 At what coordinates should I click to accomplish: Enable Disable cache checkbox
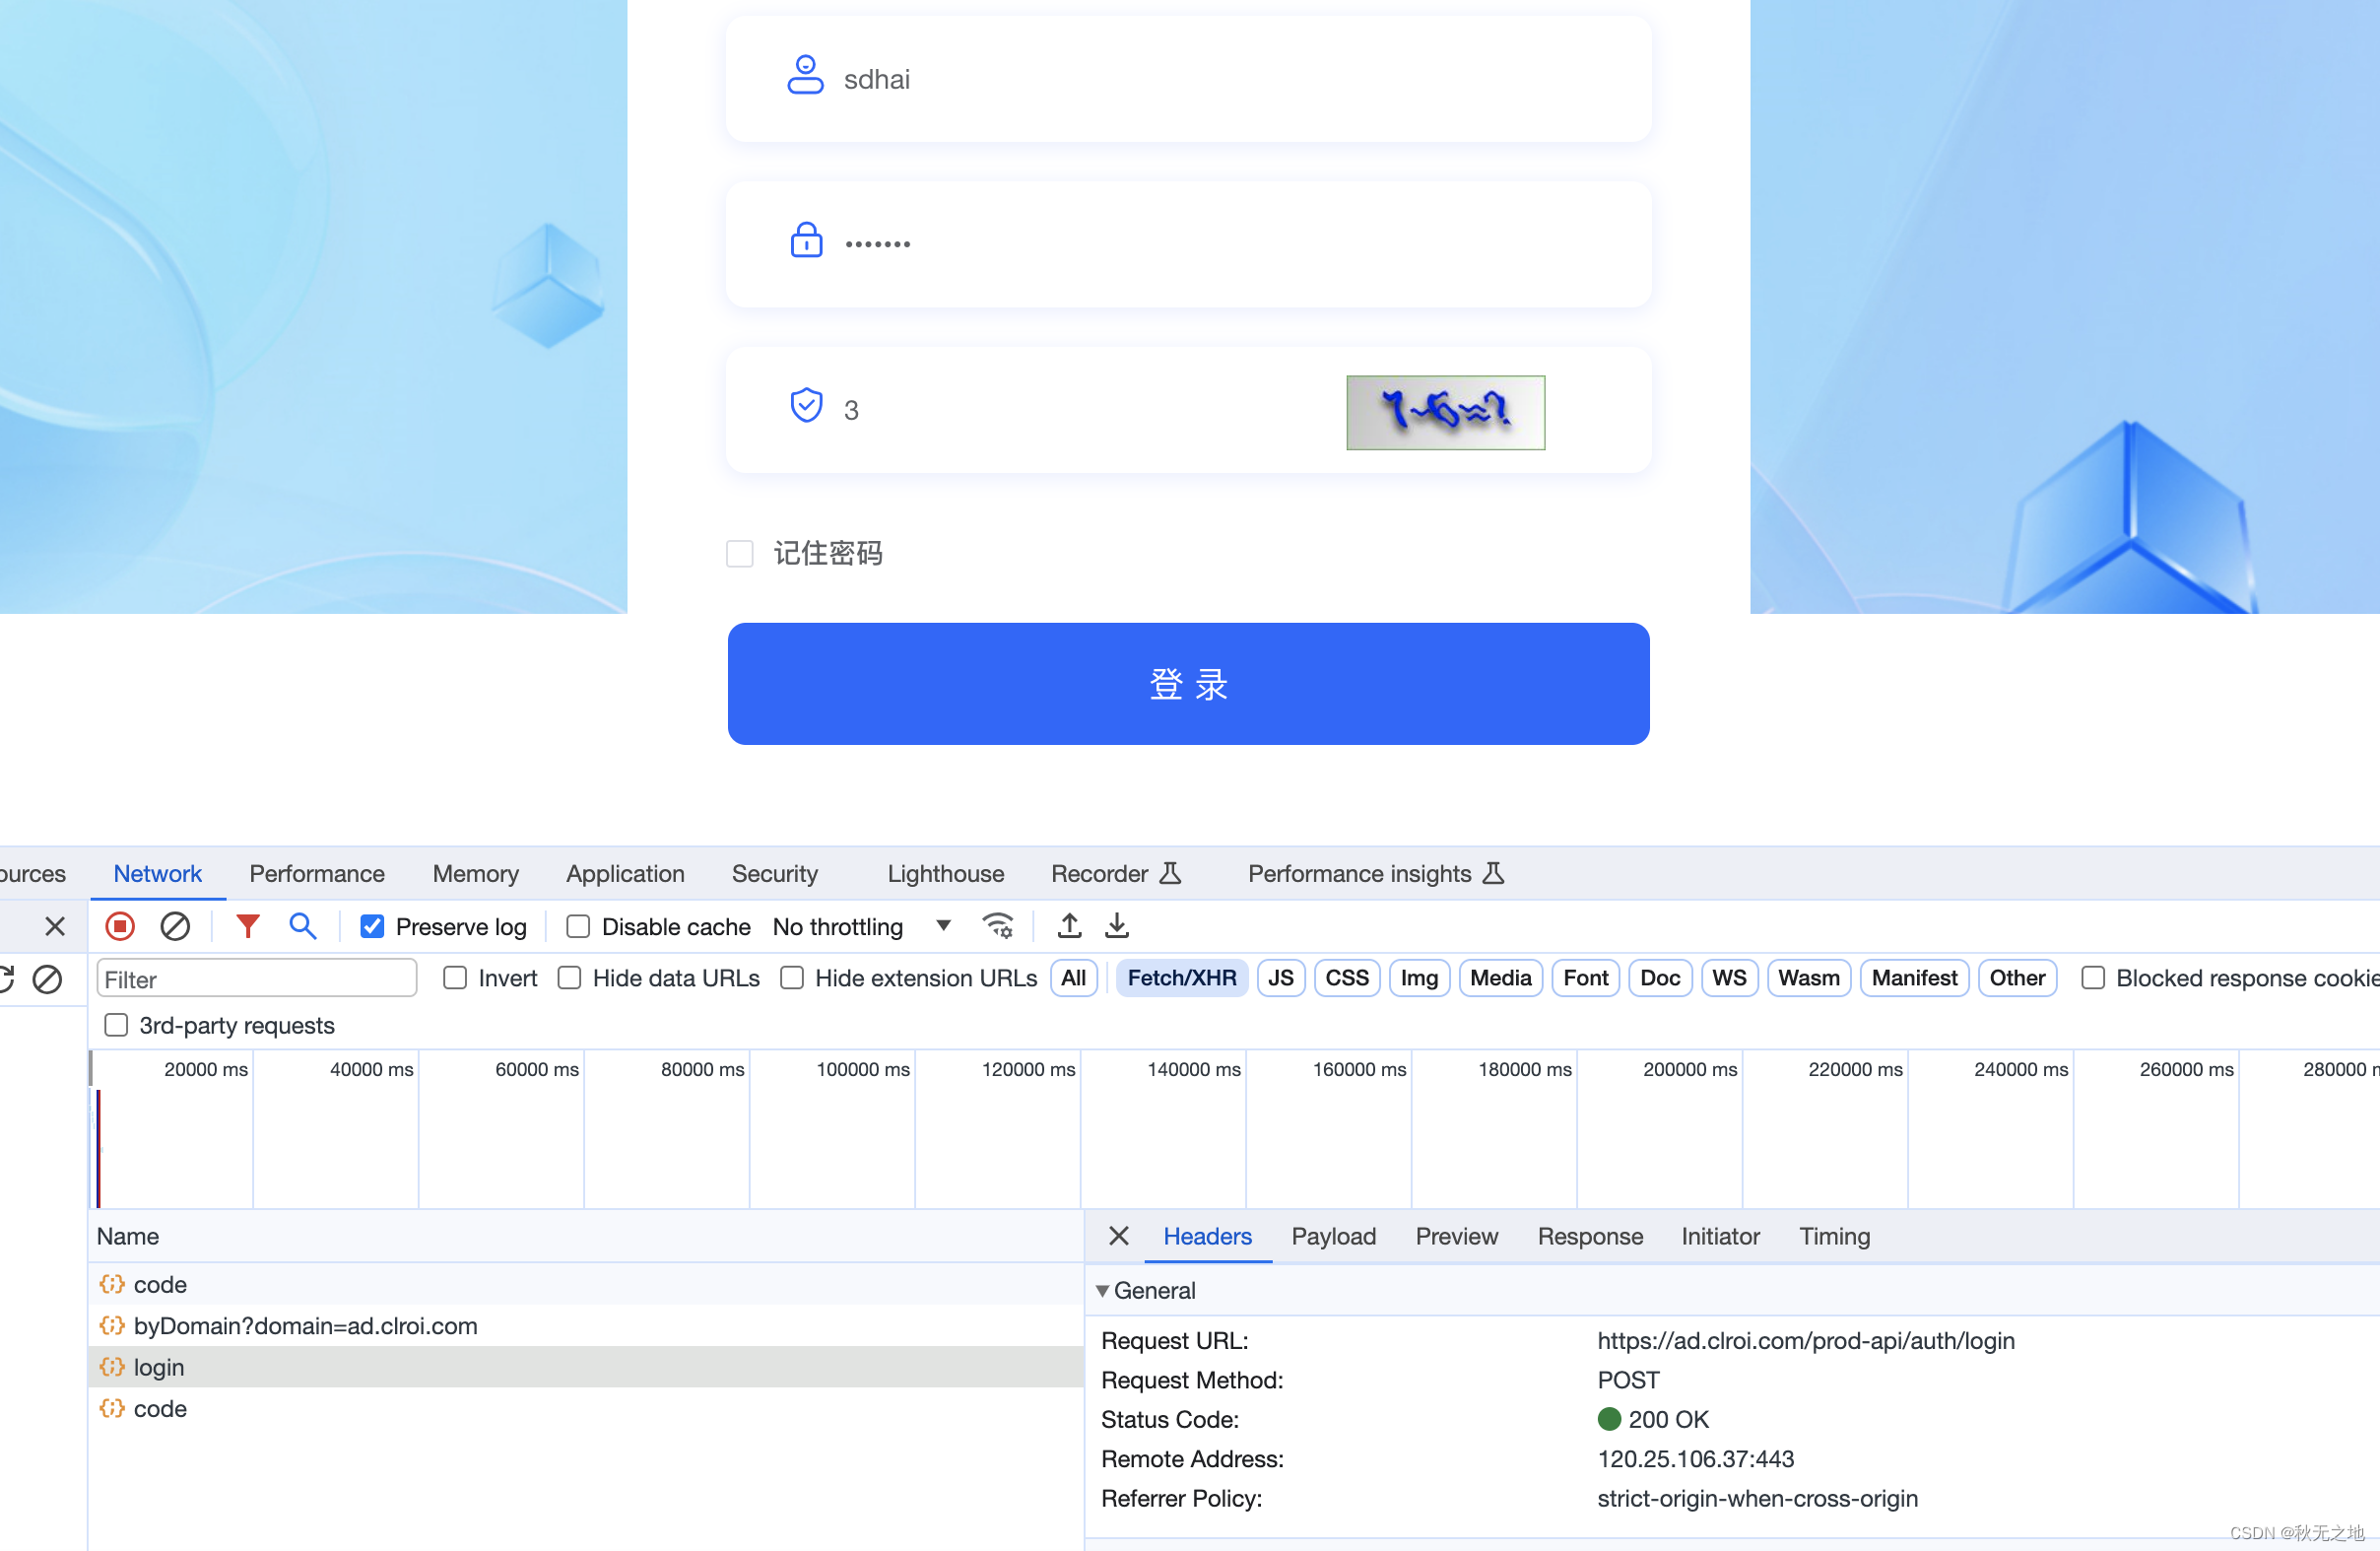point(578,926)
